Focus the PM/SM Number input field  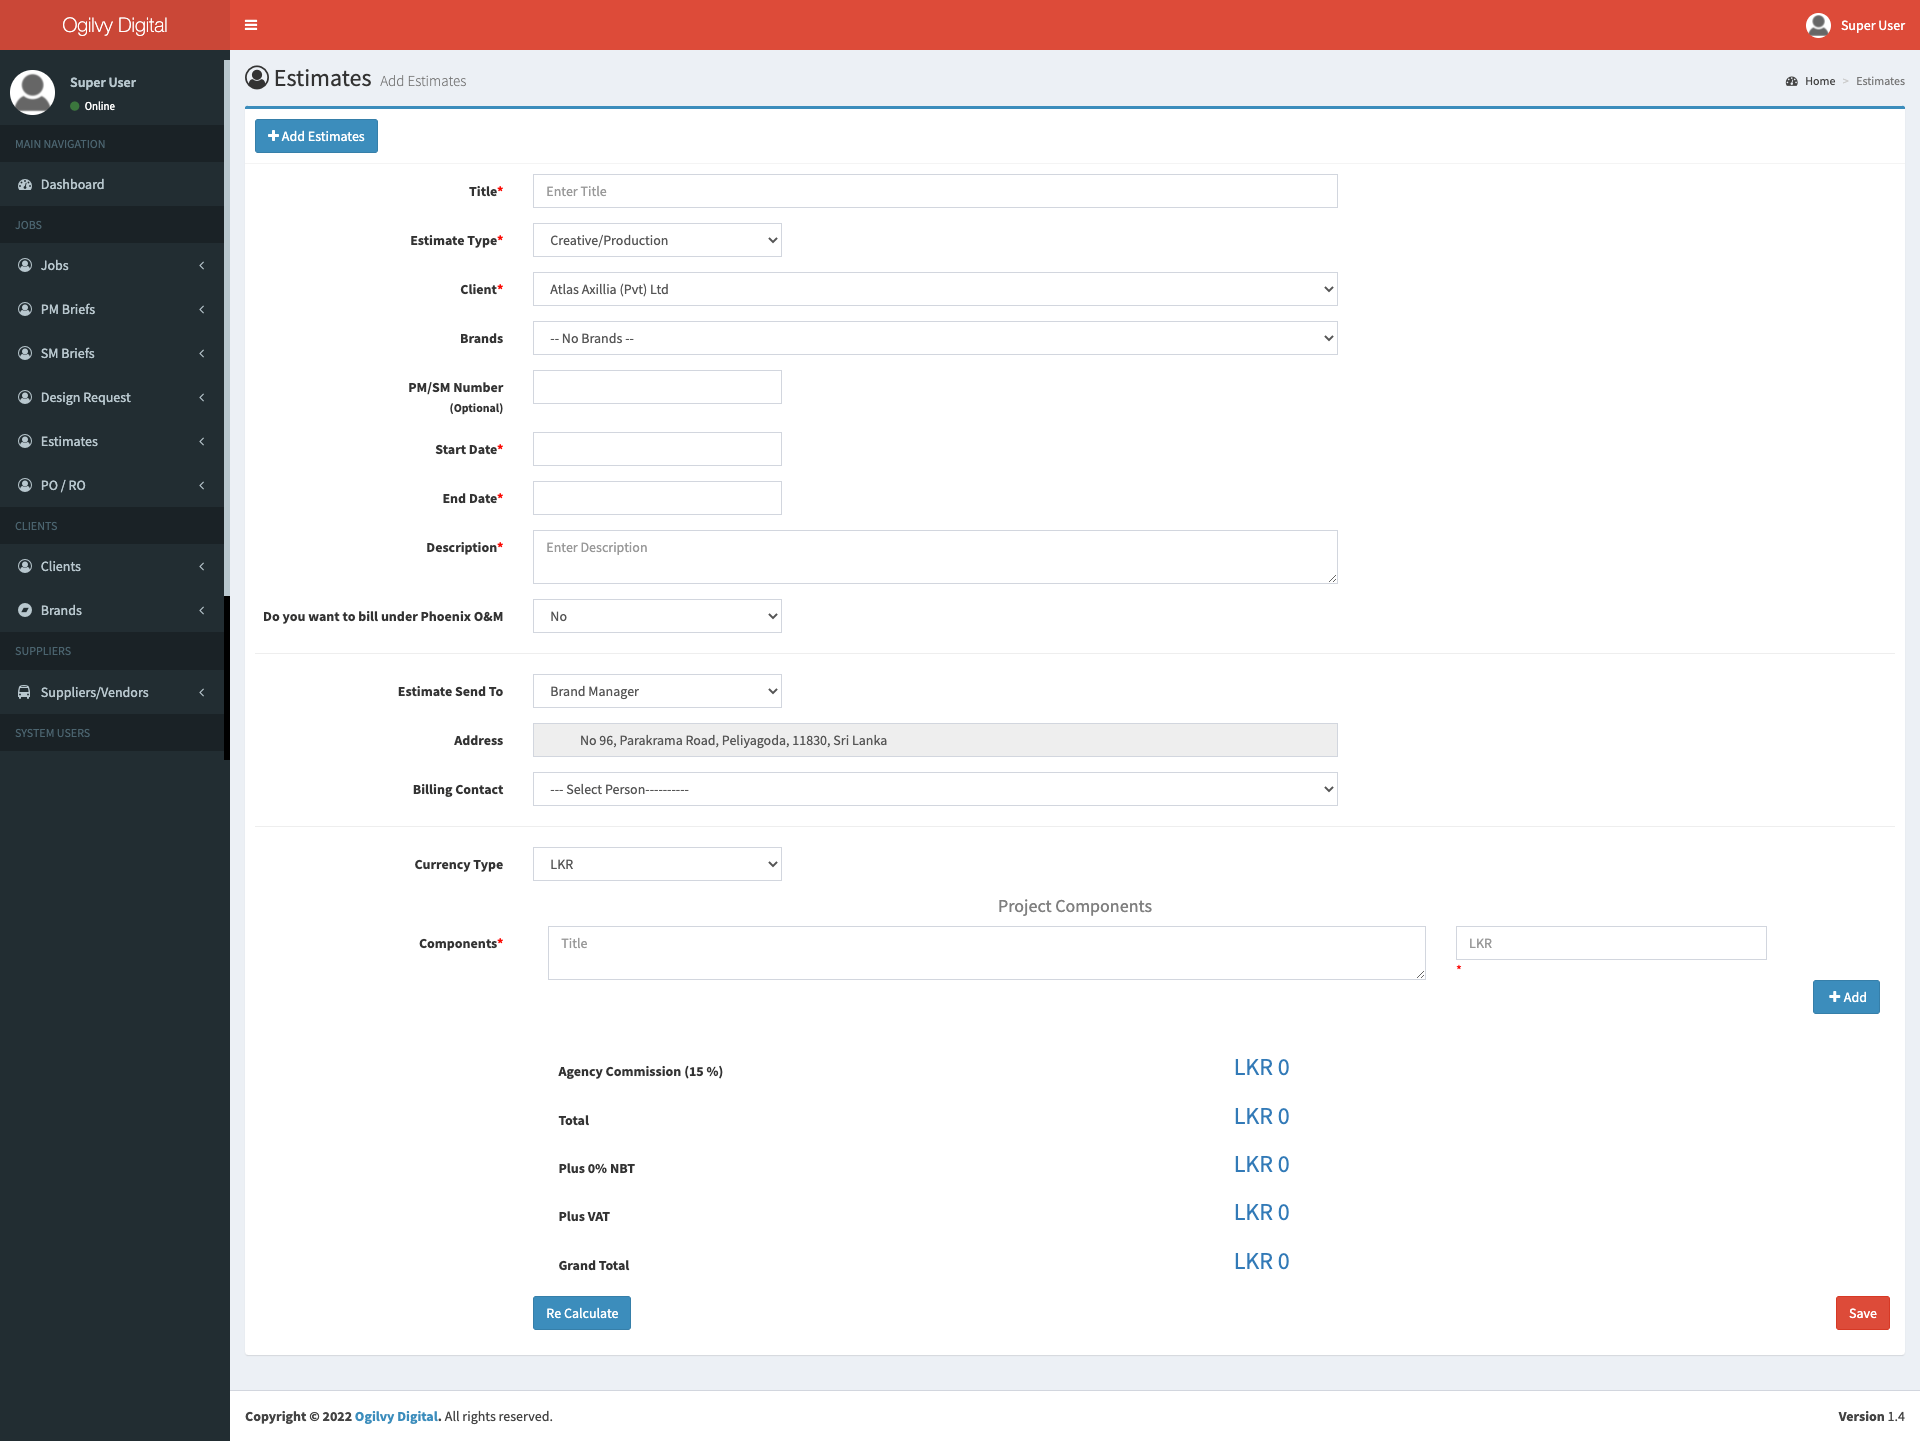coord(657,387)
